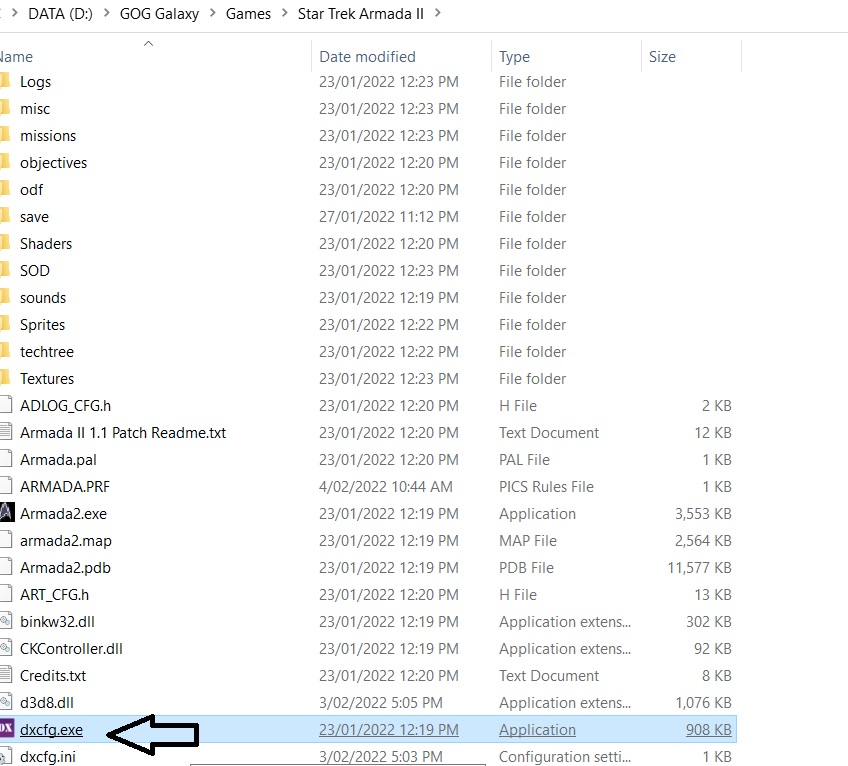Select the save folder
This screenshot has width=848, height=766.
click(x=35, y=217)
